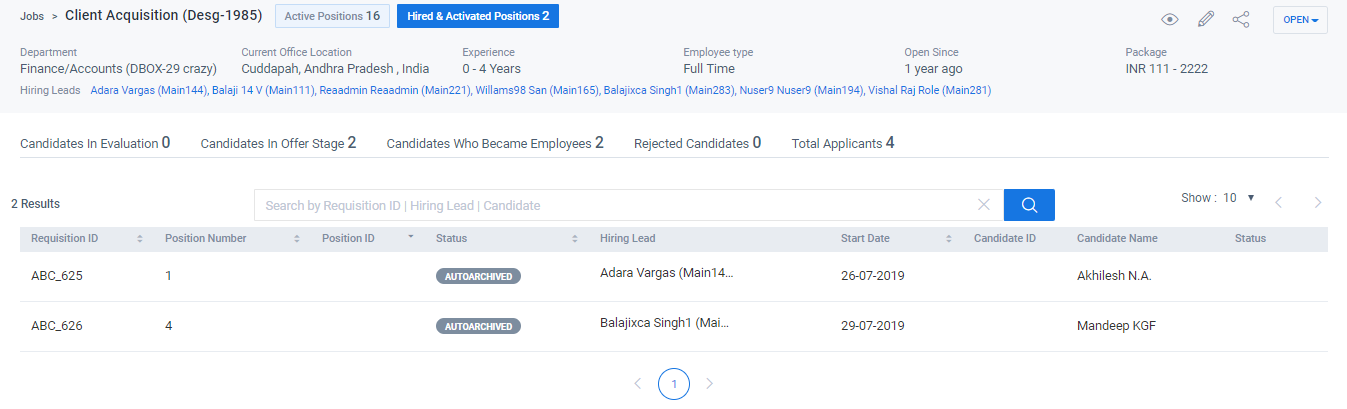This screenshot has height=409, width=1347.
Task: Open hiring lead Adara Vargas (Main144) link
Action: coord(149,91)
